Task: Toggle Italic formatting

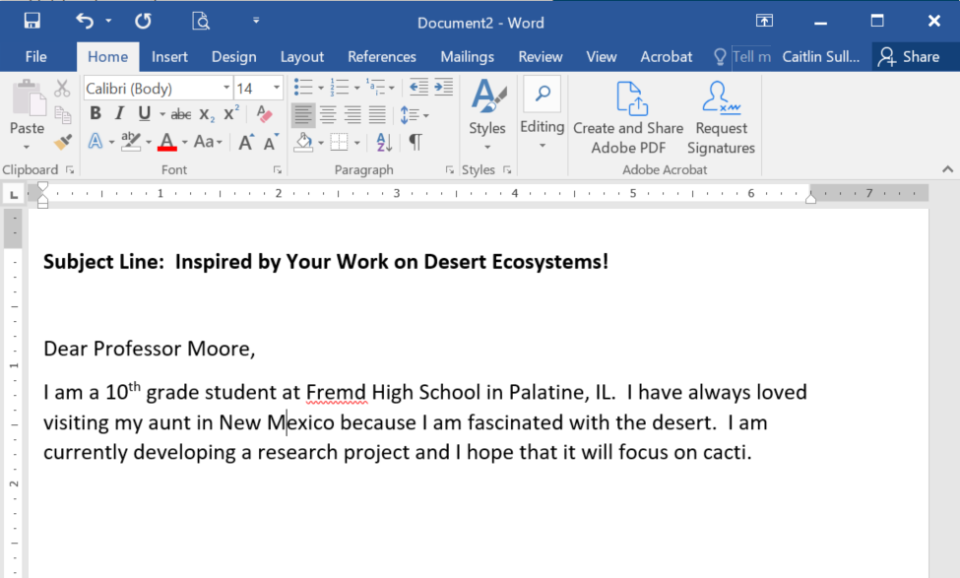Action: coord(120,114)
